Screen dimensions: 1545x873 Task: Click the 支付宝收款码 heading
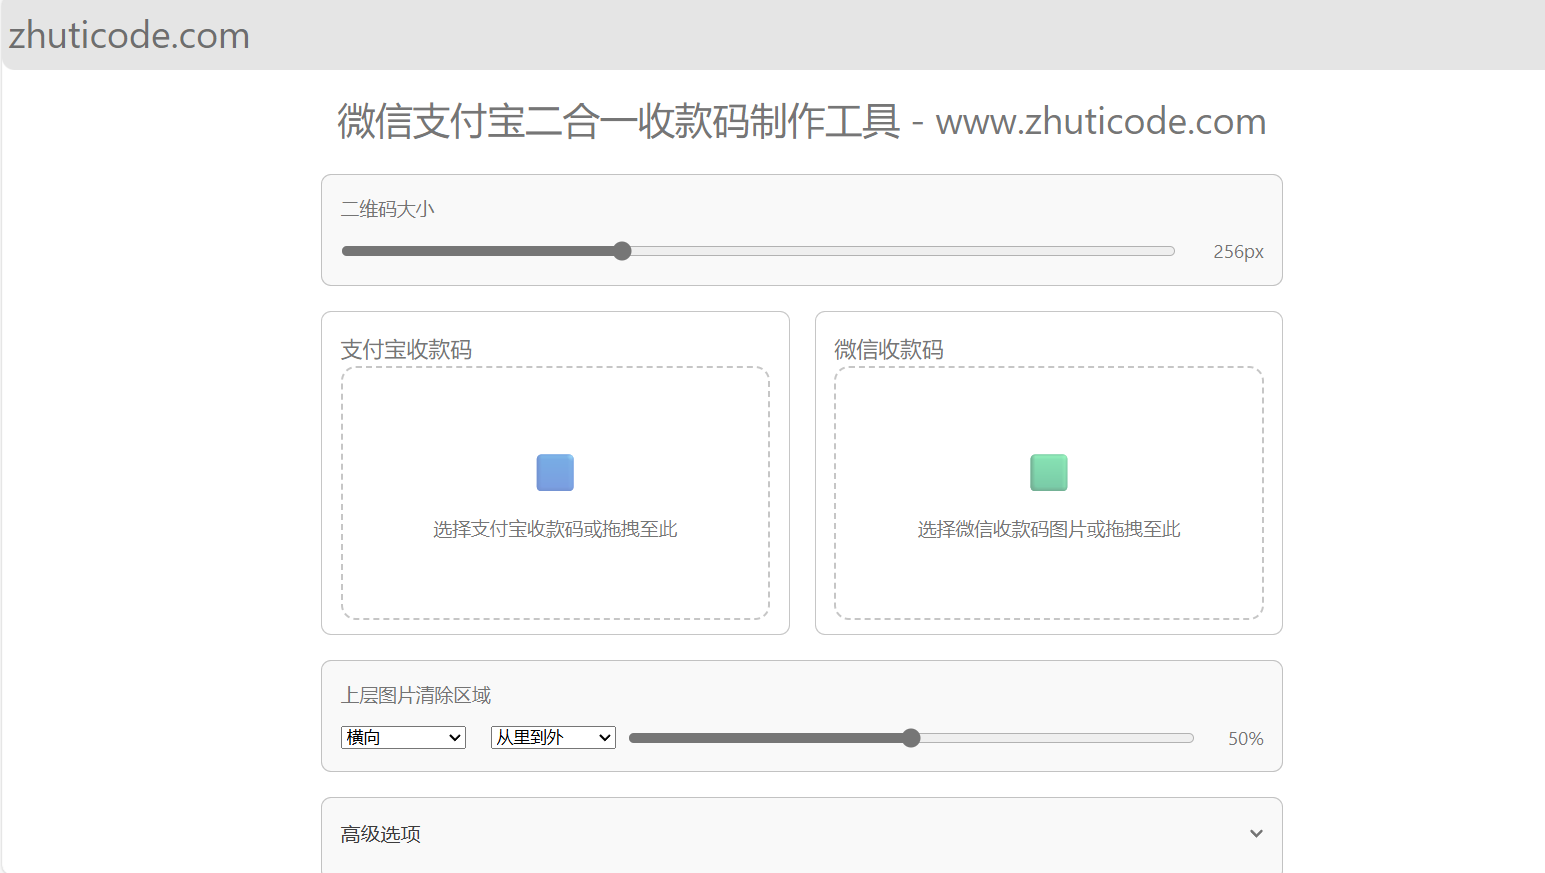coord(406,349)
